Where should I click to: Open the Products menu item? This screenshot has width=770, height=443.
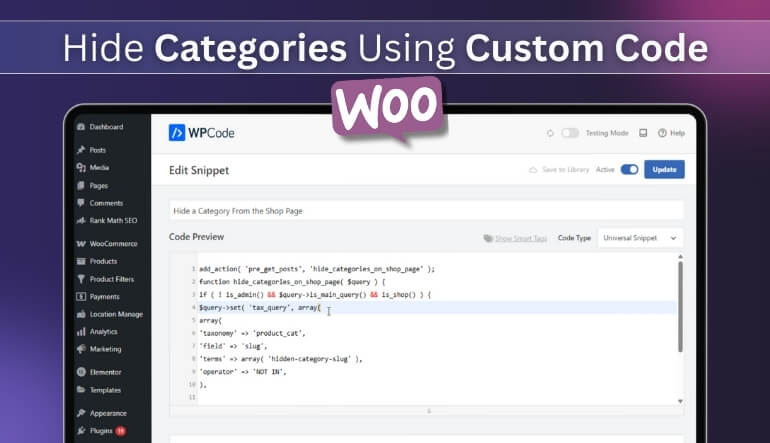(x=103, y=261)
